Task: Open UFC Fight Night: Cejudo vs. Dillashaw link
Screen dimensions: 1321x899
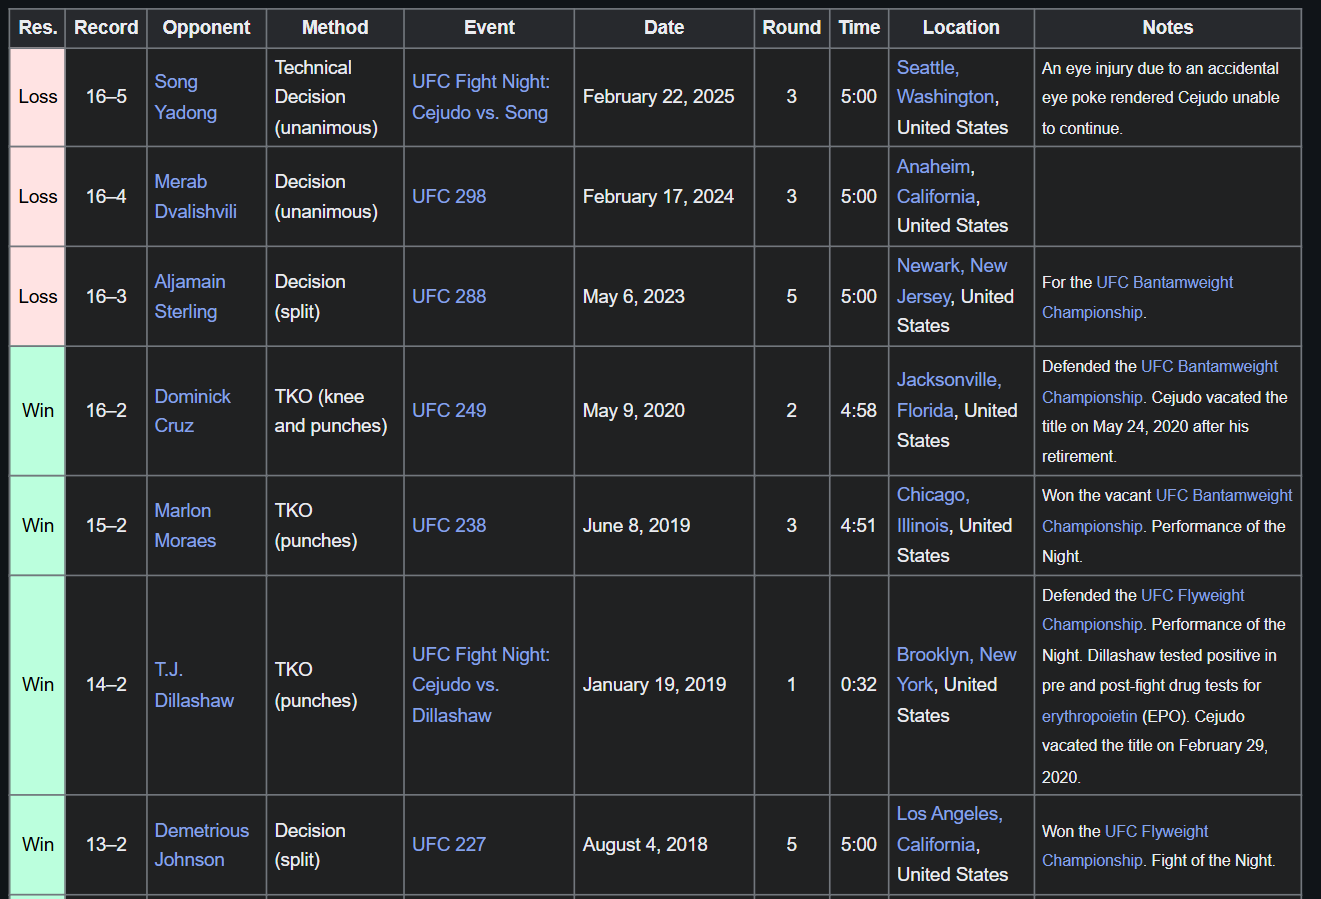Action: [x=481, y=685]
